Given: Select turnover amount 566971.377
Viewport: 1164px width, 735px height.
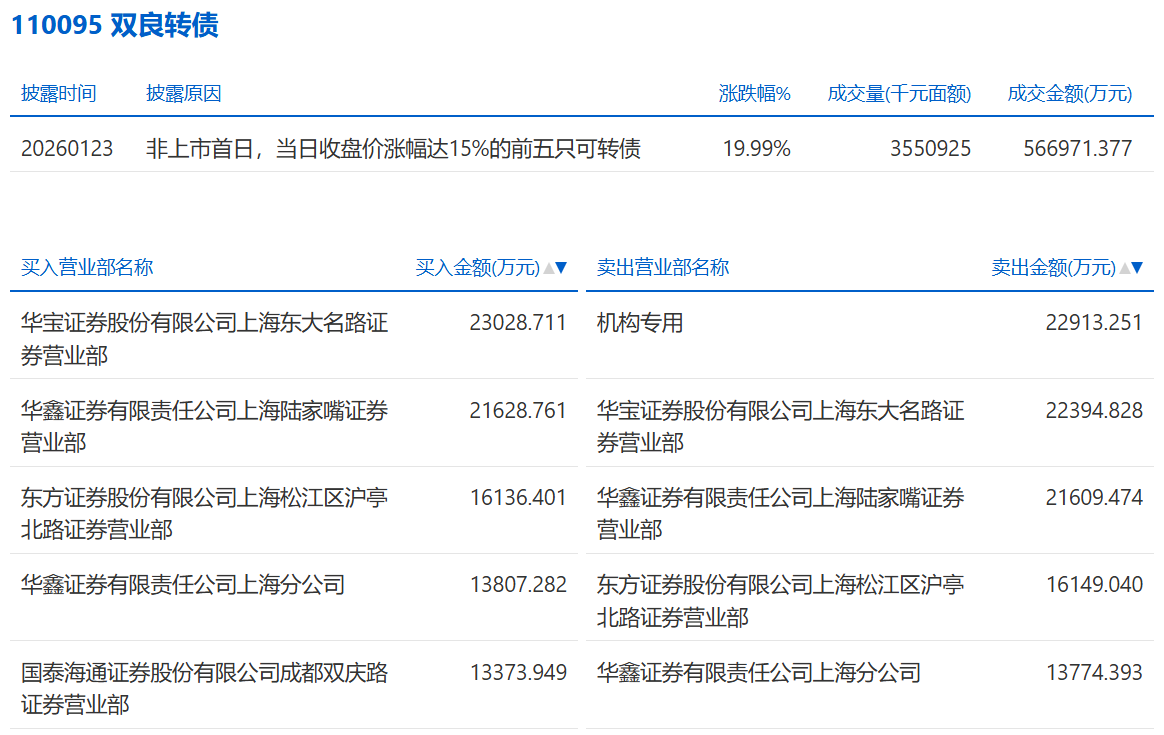Looking at the screenshot, I should (x=1078, y=149).
